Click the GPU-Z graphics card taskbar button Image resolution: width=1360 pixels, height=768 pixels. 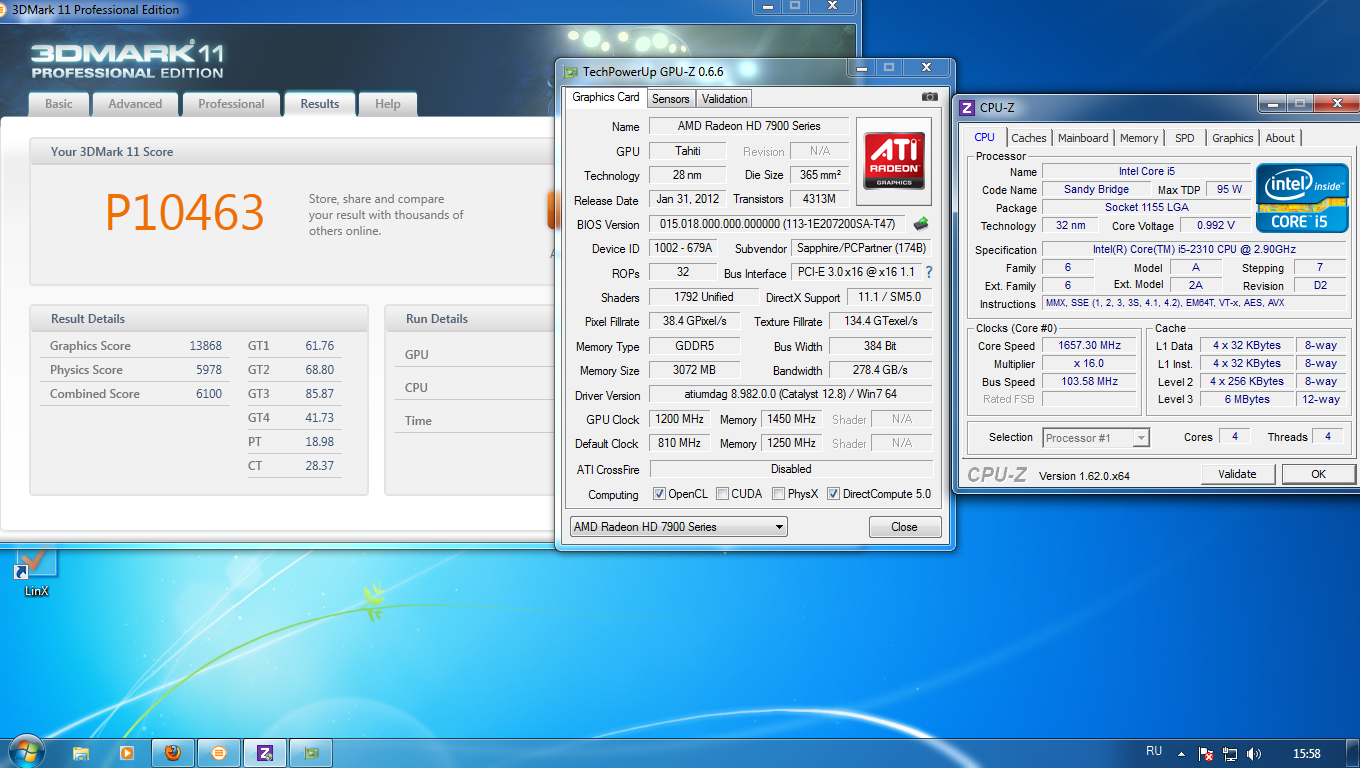click(311, 752)
